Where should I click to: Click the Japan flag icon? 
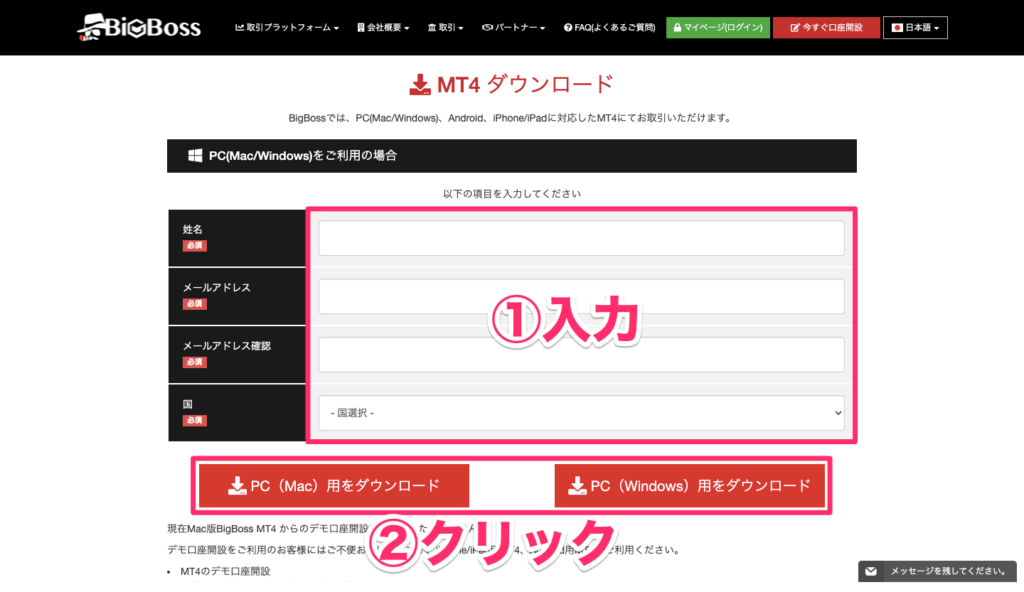pos(897,27)
